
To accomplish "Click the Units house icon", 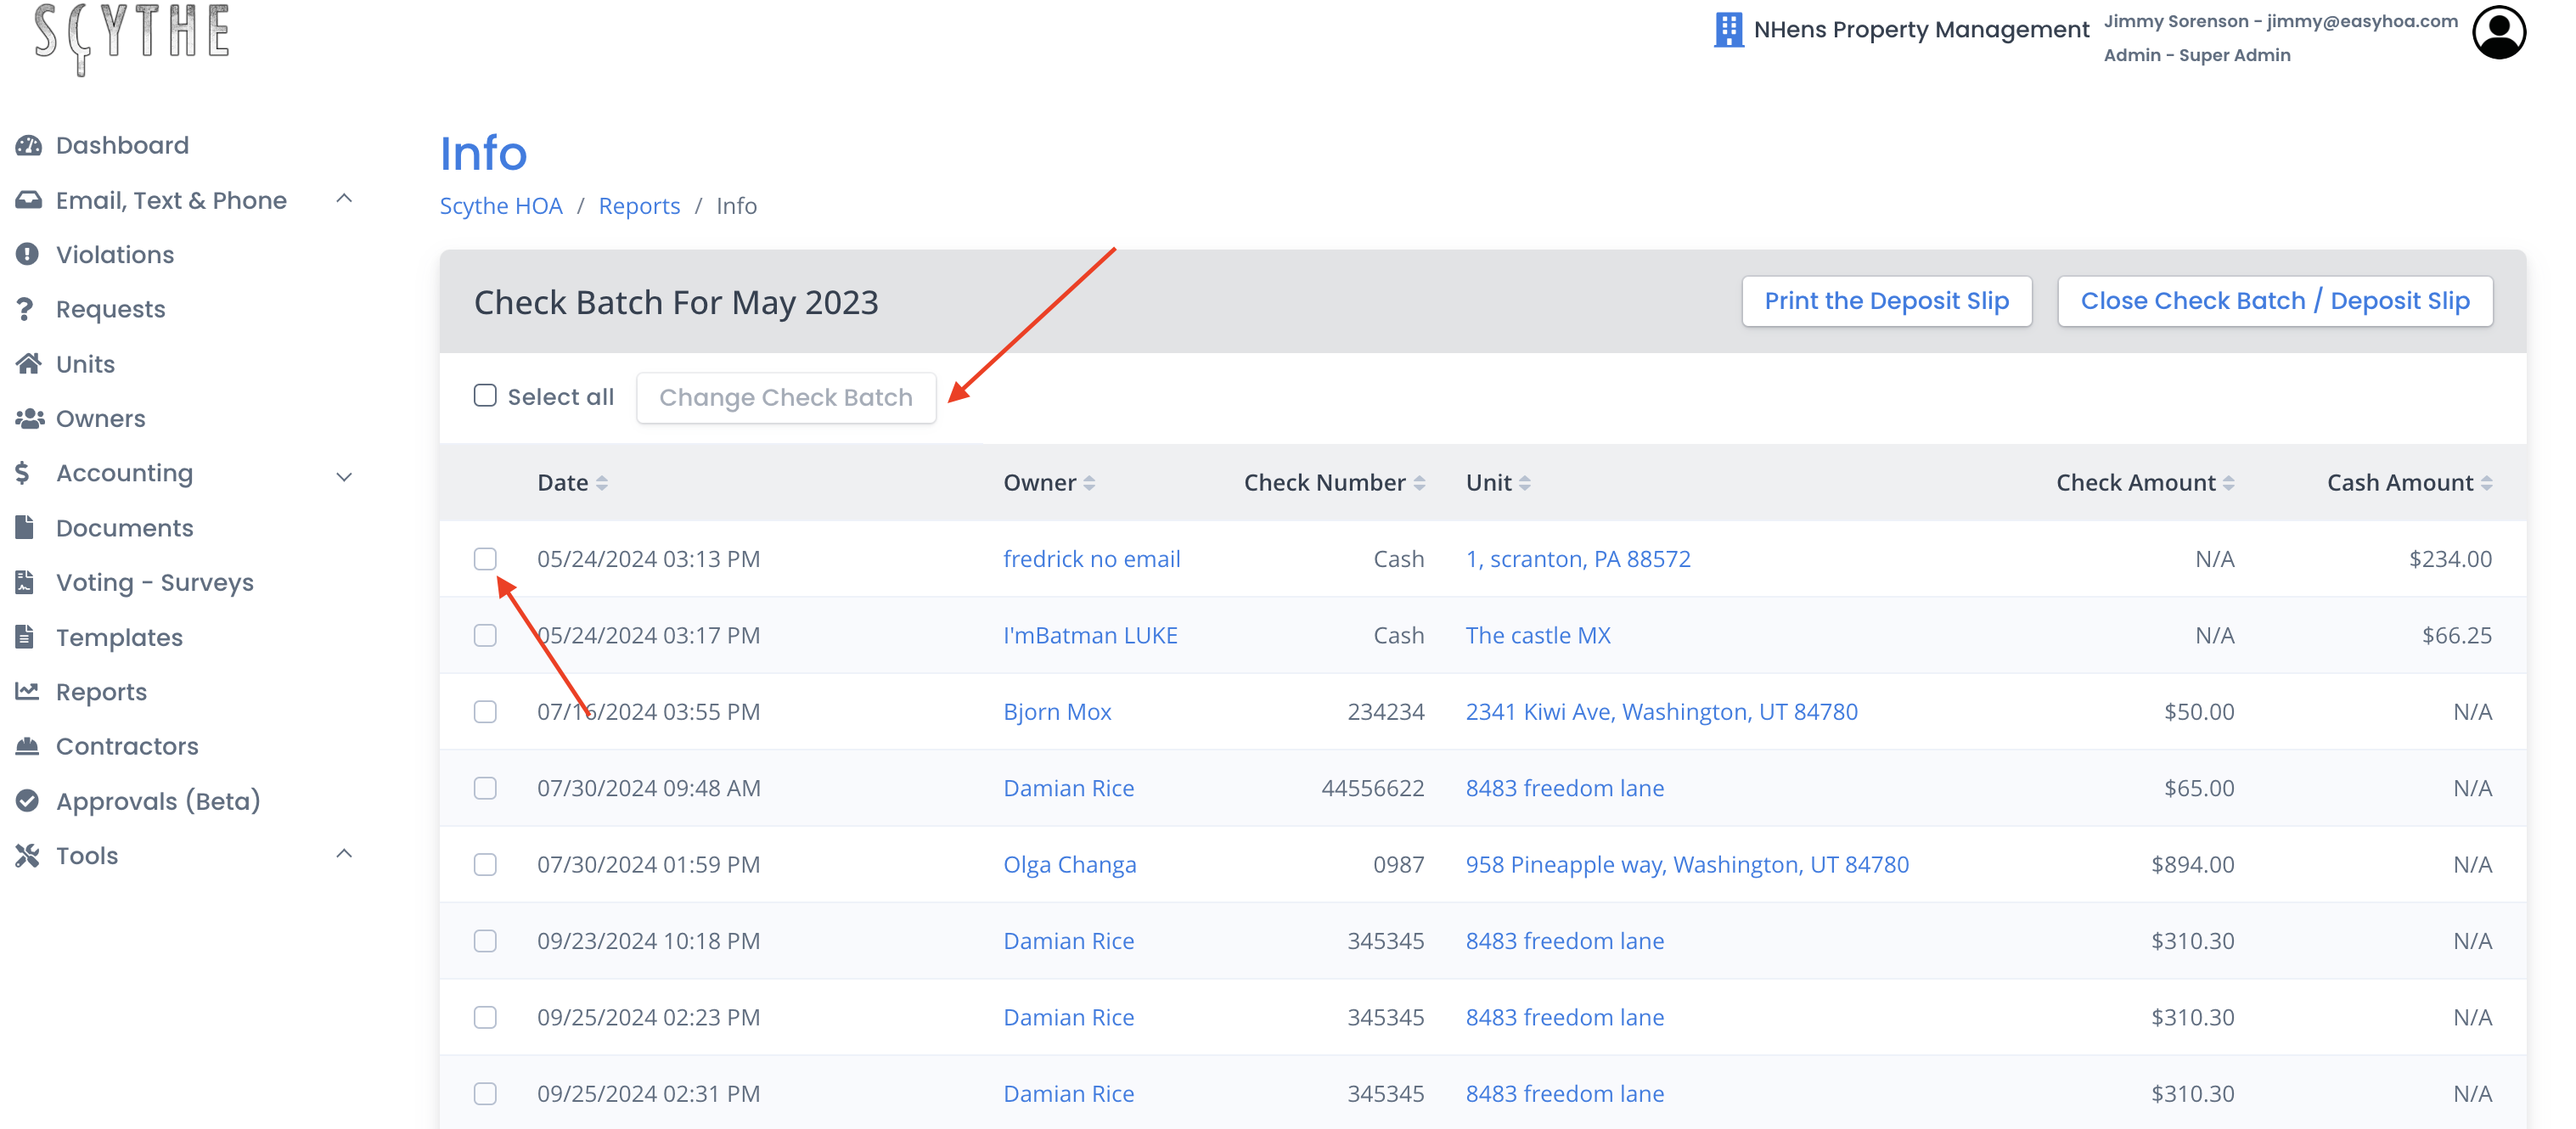I will point(28,364).
